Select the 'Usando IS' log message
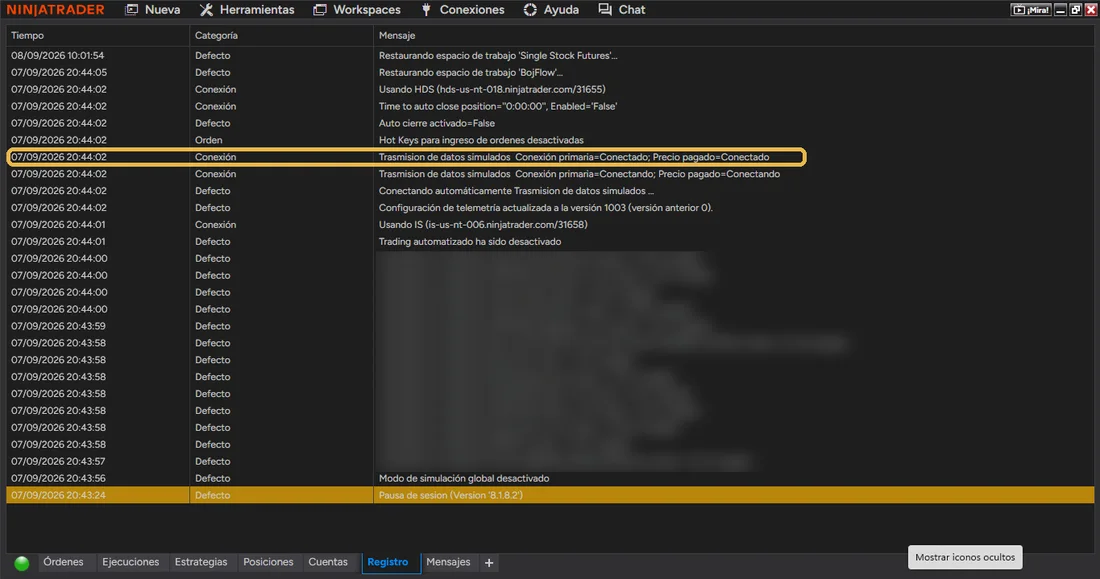Viewport: 1100px width, 579px height. coord(483,225)
